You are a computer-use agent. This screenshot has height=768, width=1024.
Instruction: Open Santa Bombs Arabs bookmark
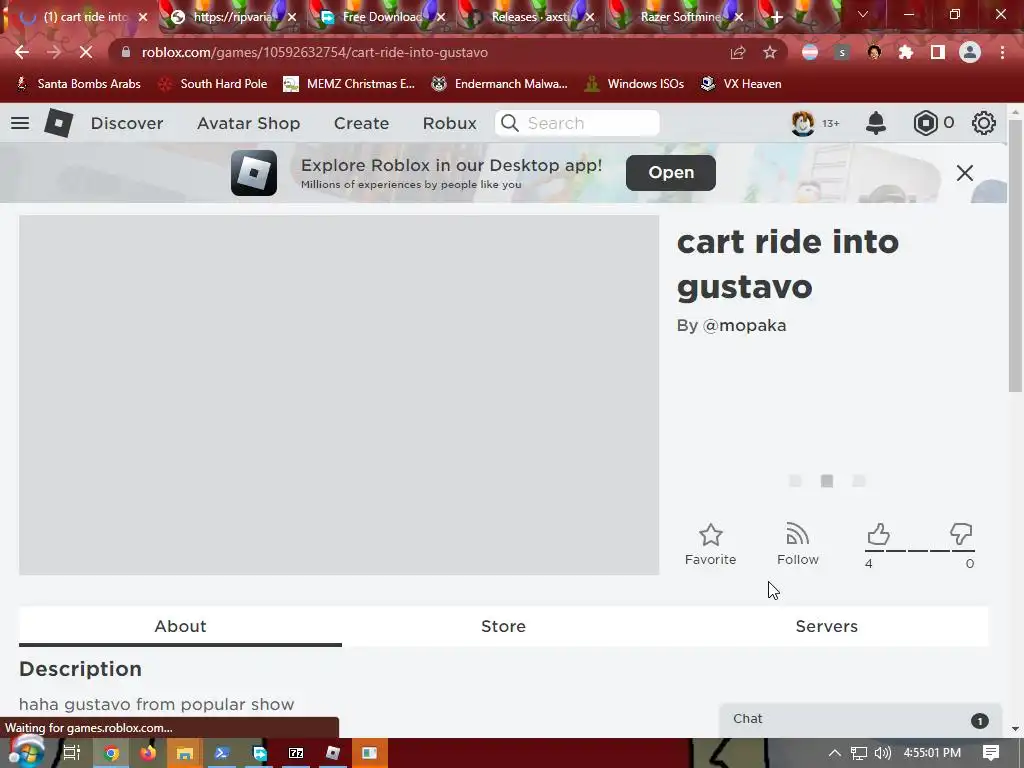tap(78, 84)
